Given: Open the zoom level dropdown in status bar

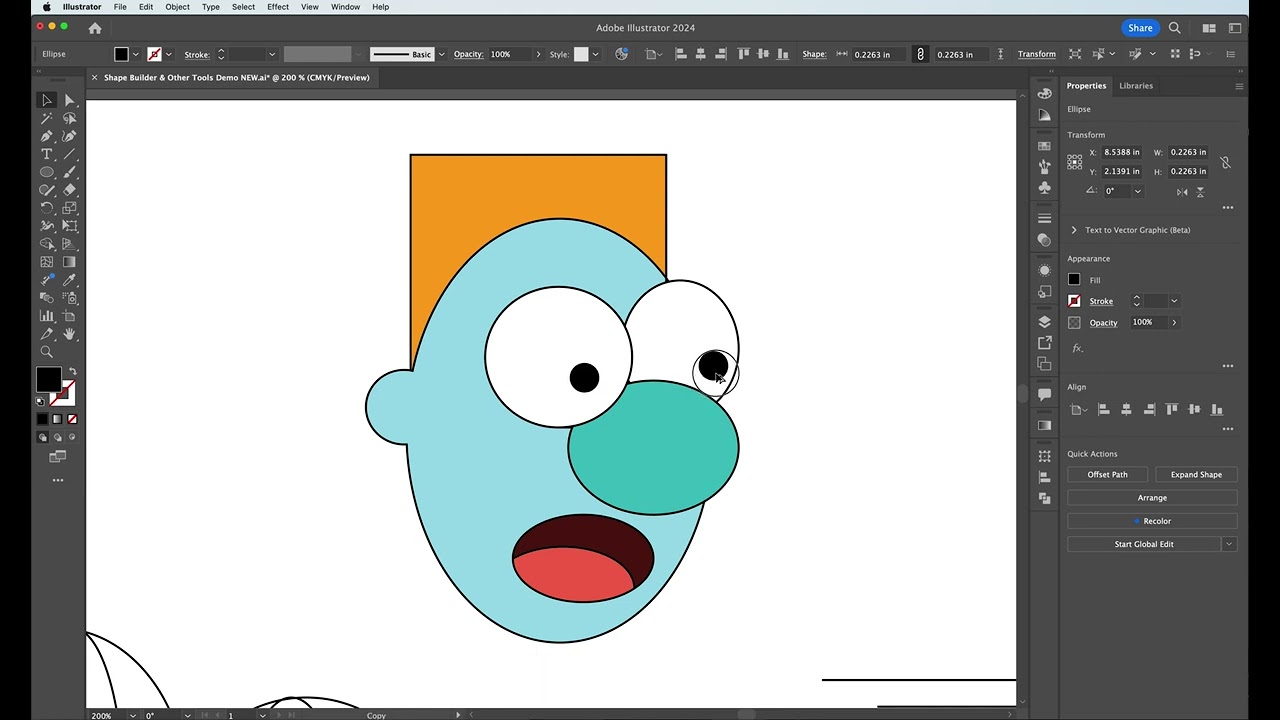Looking at the screenshot, I should click(x=132, y=715).
